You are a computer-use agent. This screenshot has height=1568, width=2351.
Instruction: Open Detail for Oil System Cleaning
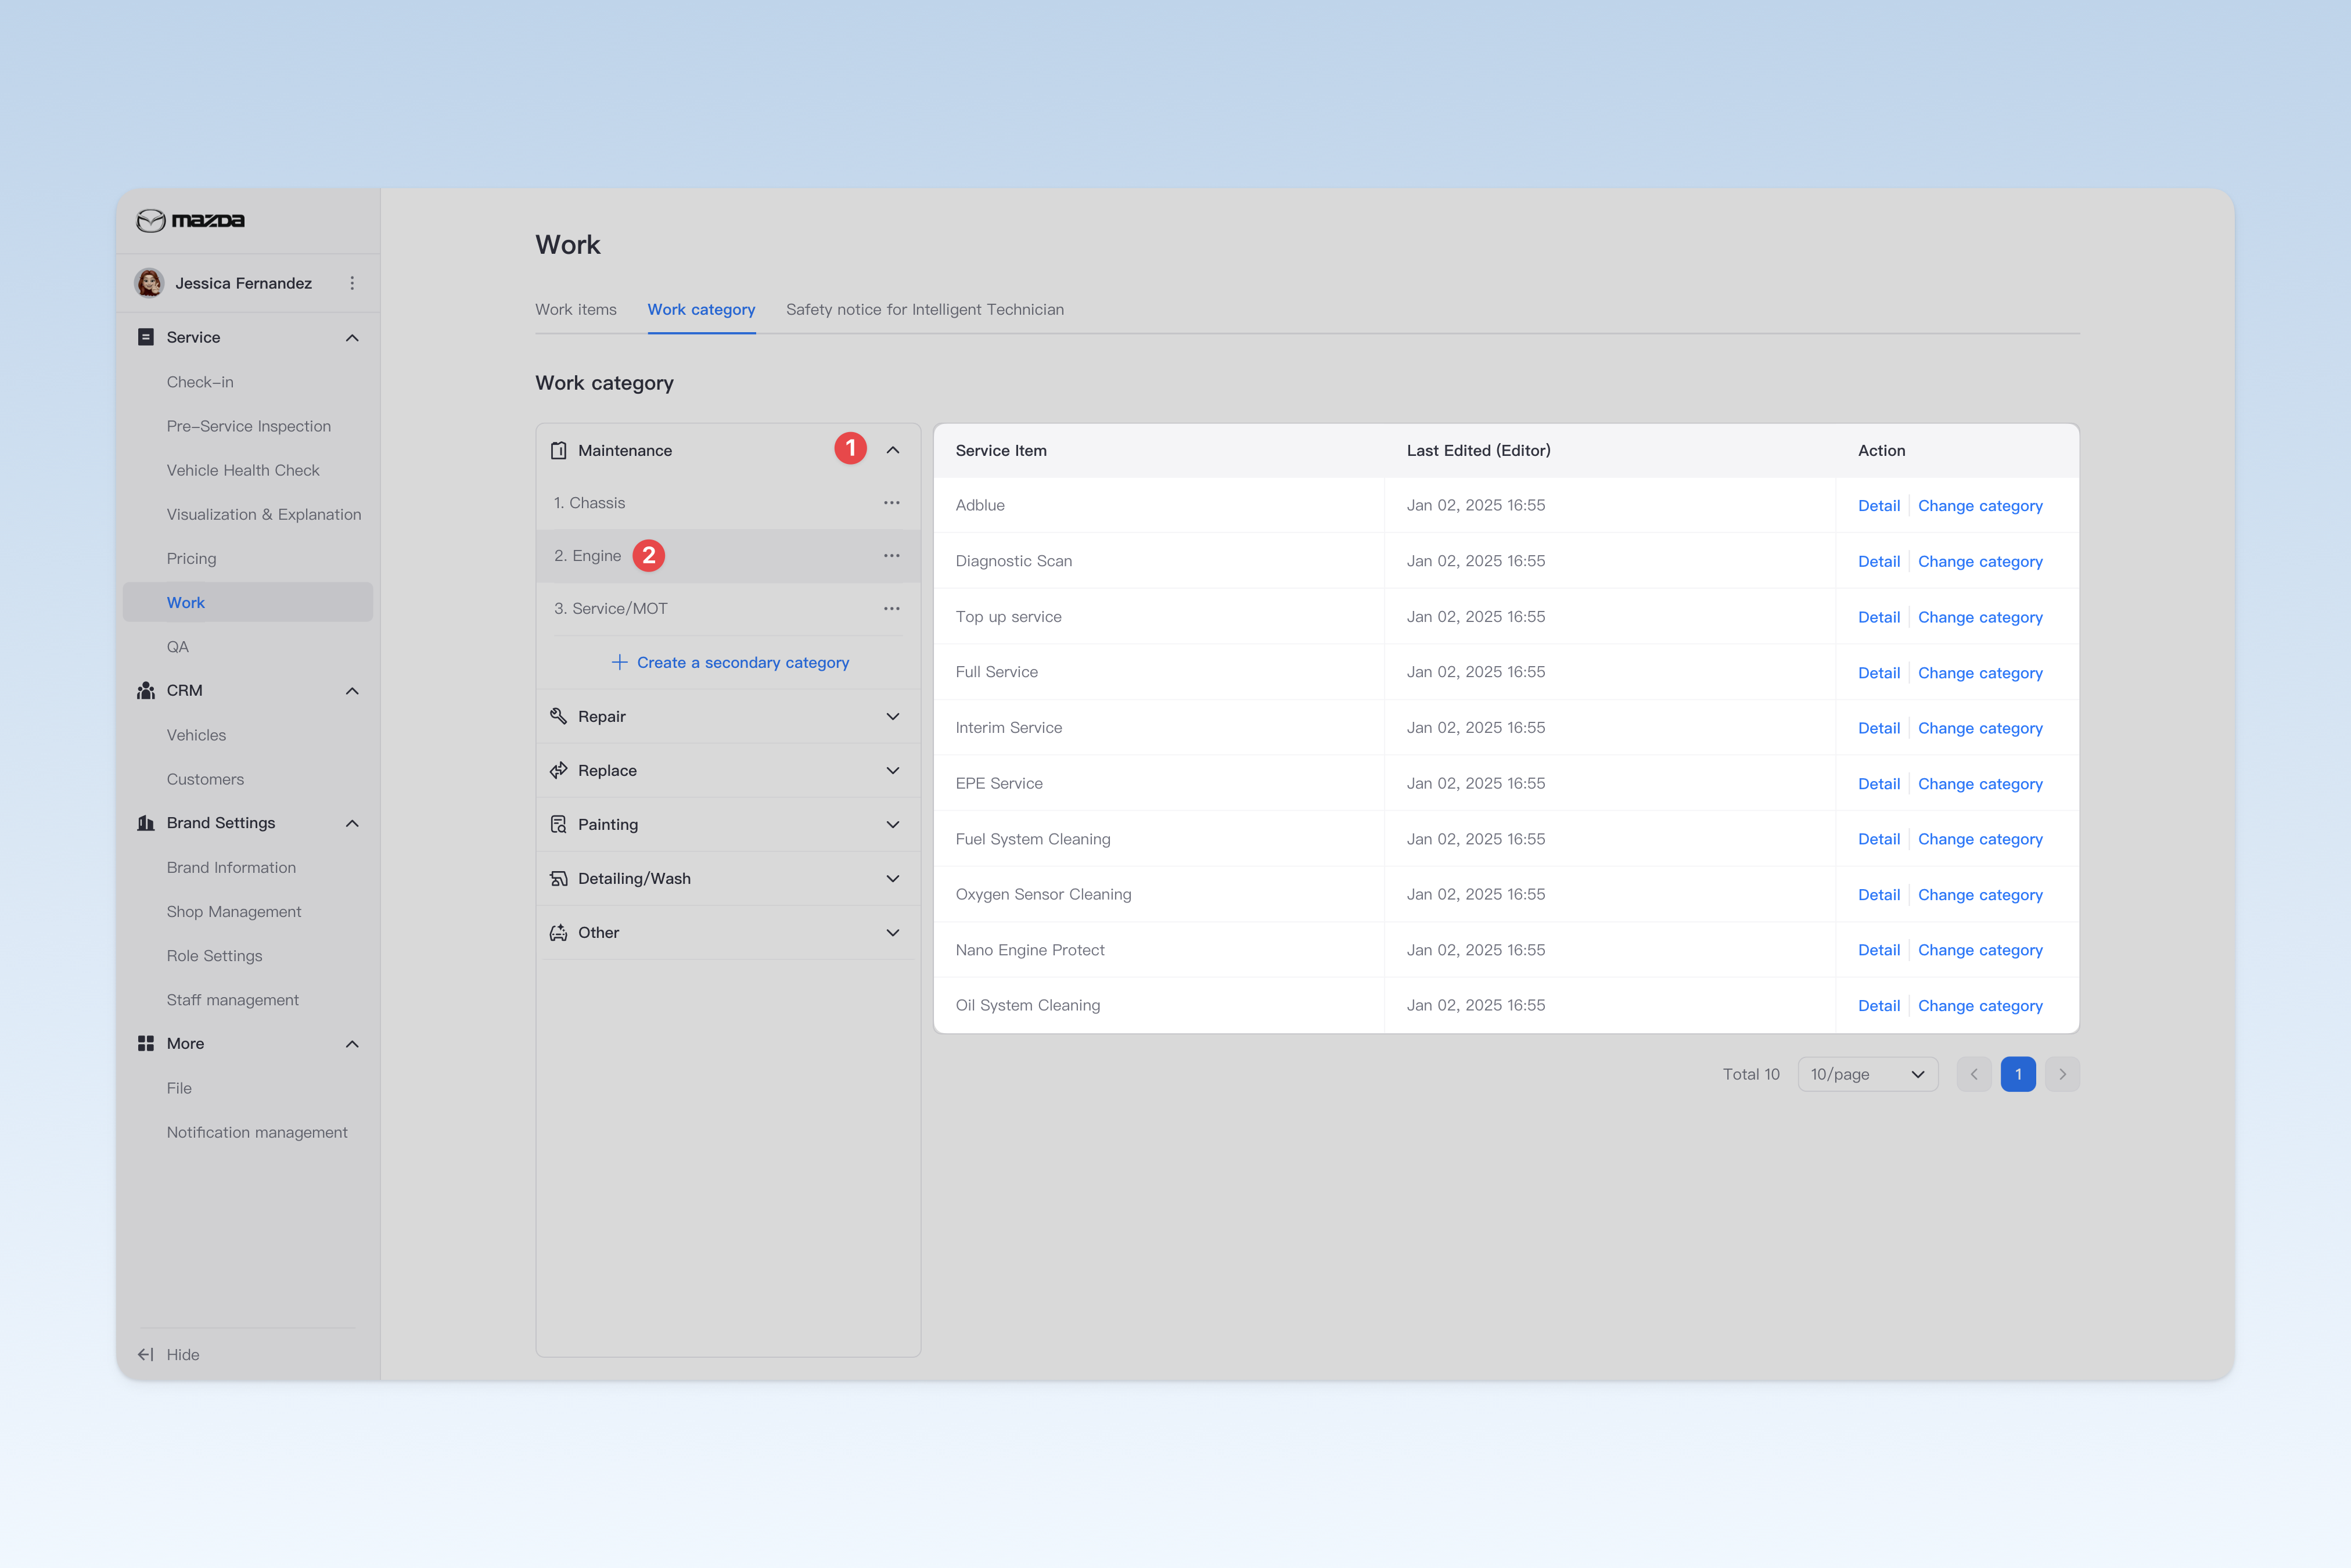(x=1878, y=1006)
